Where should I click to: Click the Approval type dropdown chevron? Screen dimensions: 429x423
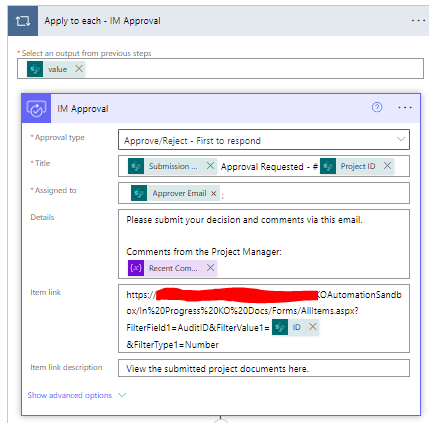(x=401, y=139)
